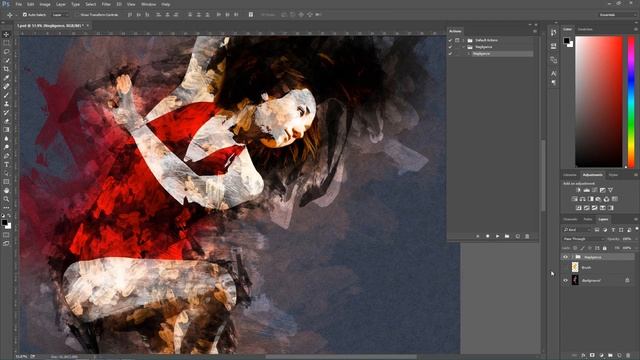Viewport: 640px width, 360px height.
Task: Select the Crop tool
Action: [6, 69]
